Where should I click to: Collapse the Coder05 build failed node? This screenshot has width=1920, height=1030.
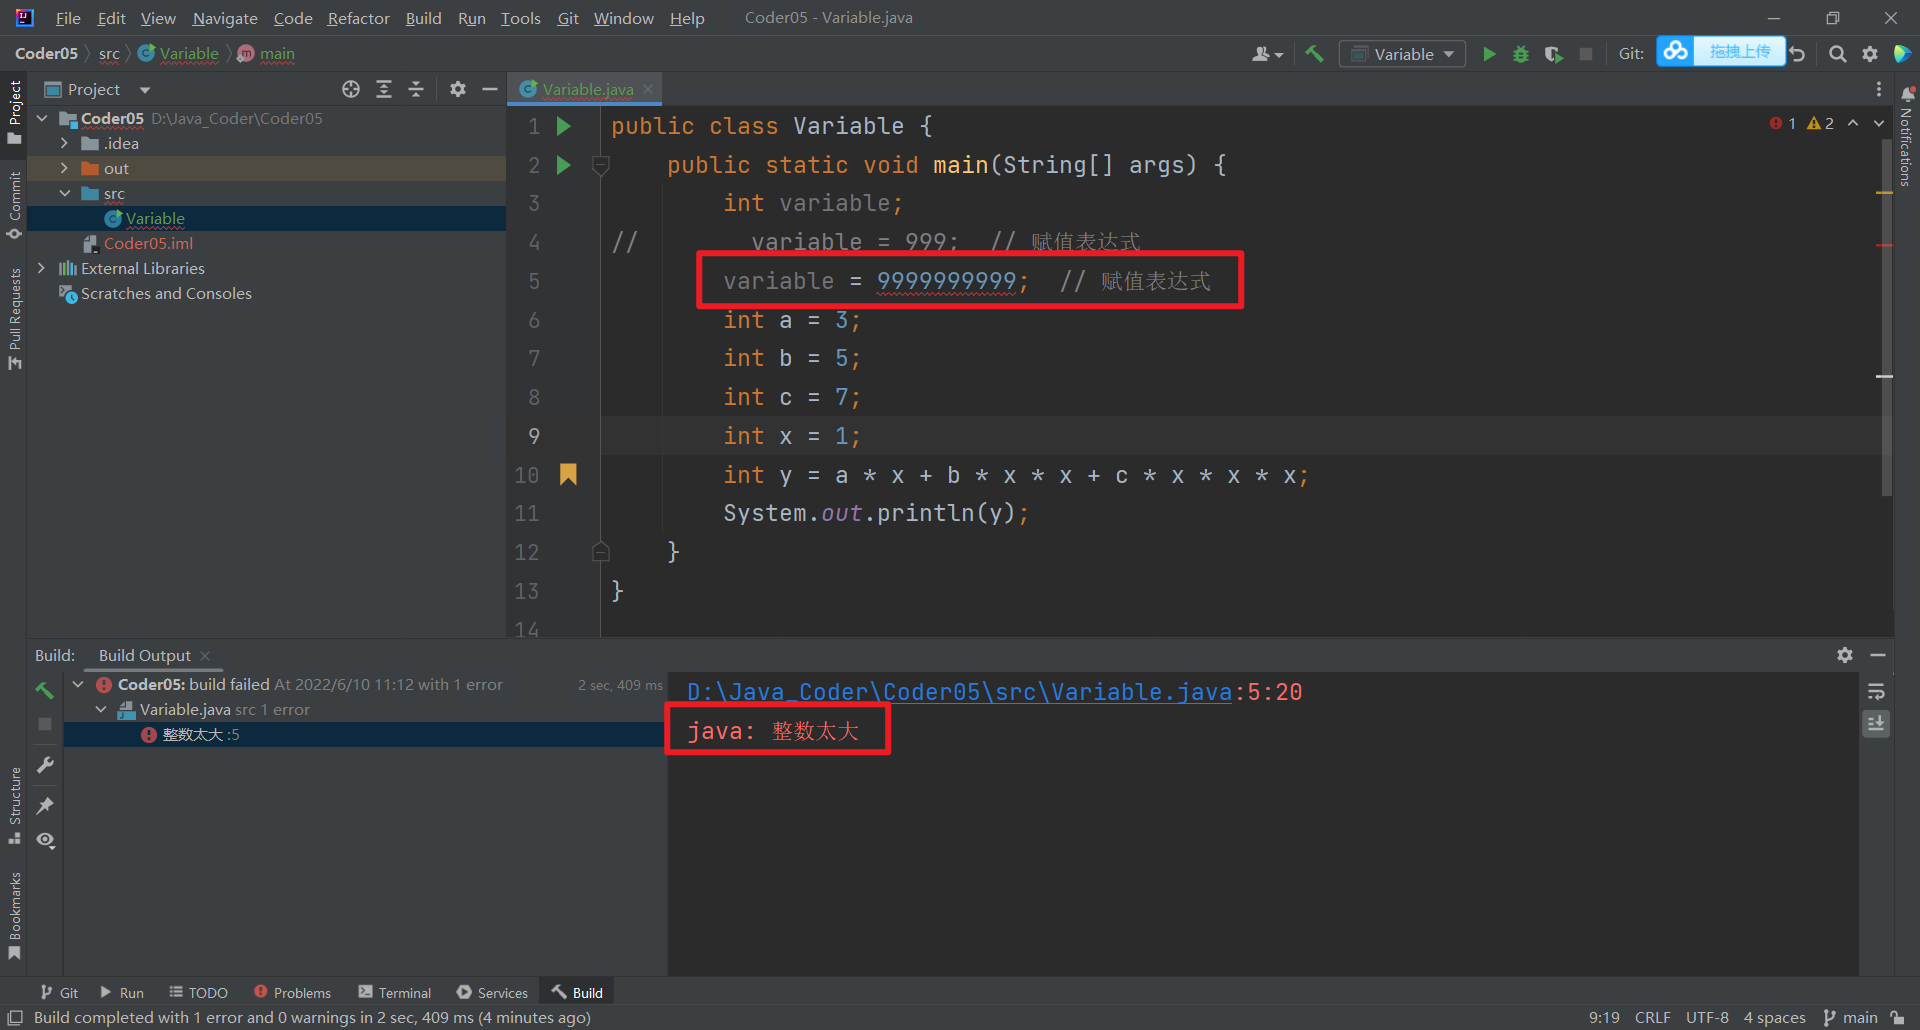coord(78,684)
